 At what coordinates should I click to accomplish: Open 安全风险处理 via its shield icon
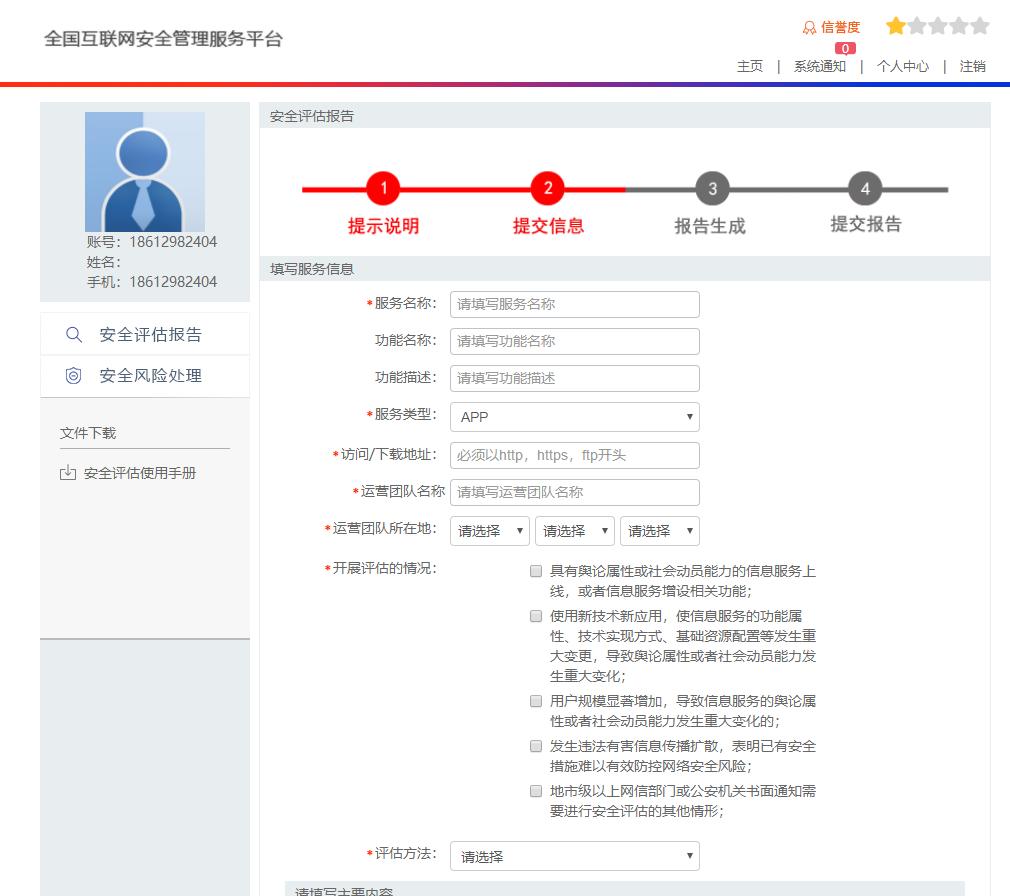[71, 376]
